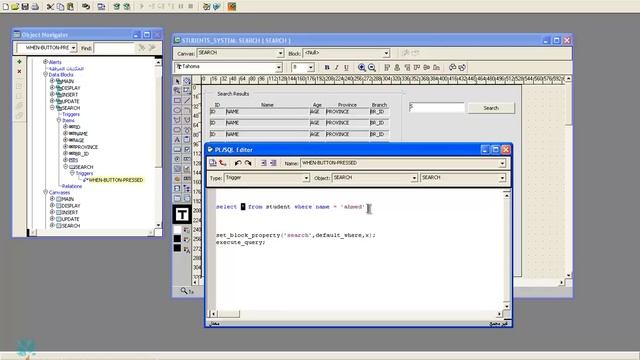
Task: Click the Outdent icon in PL/SQL Editor
Action: 273,163
